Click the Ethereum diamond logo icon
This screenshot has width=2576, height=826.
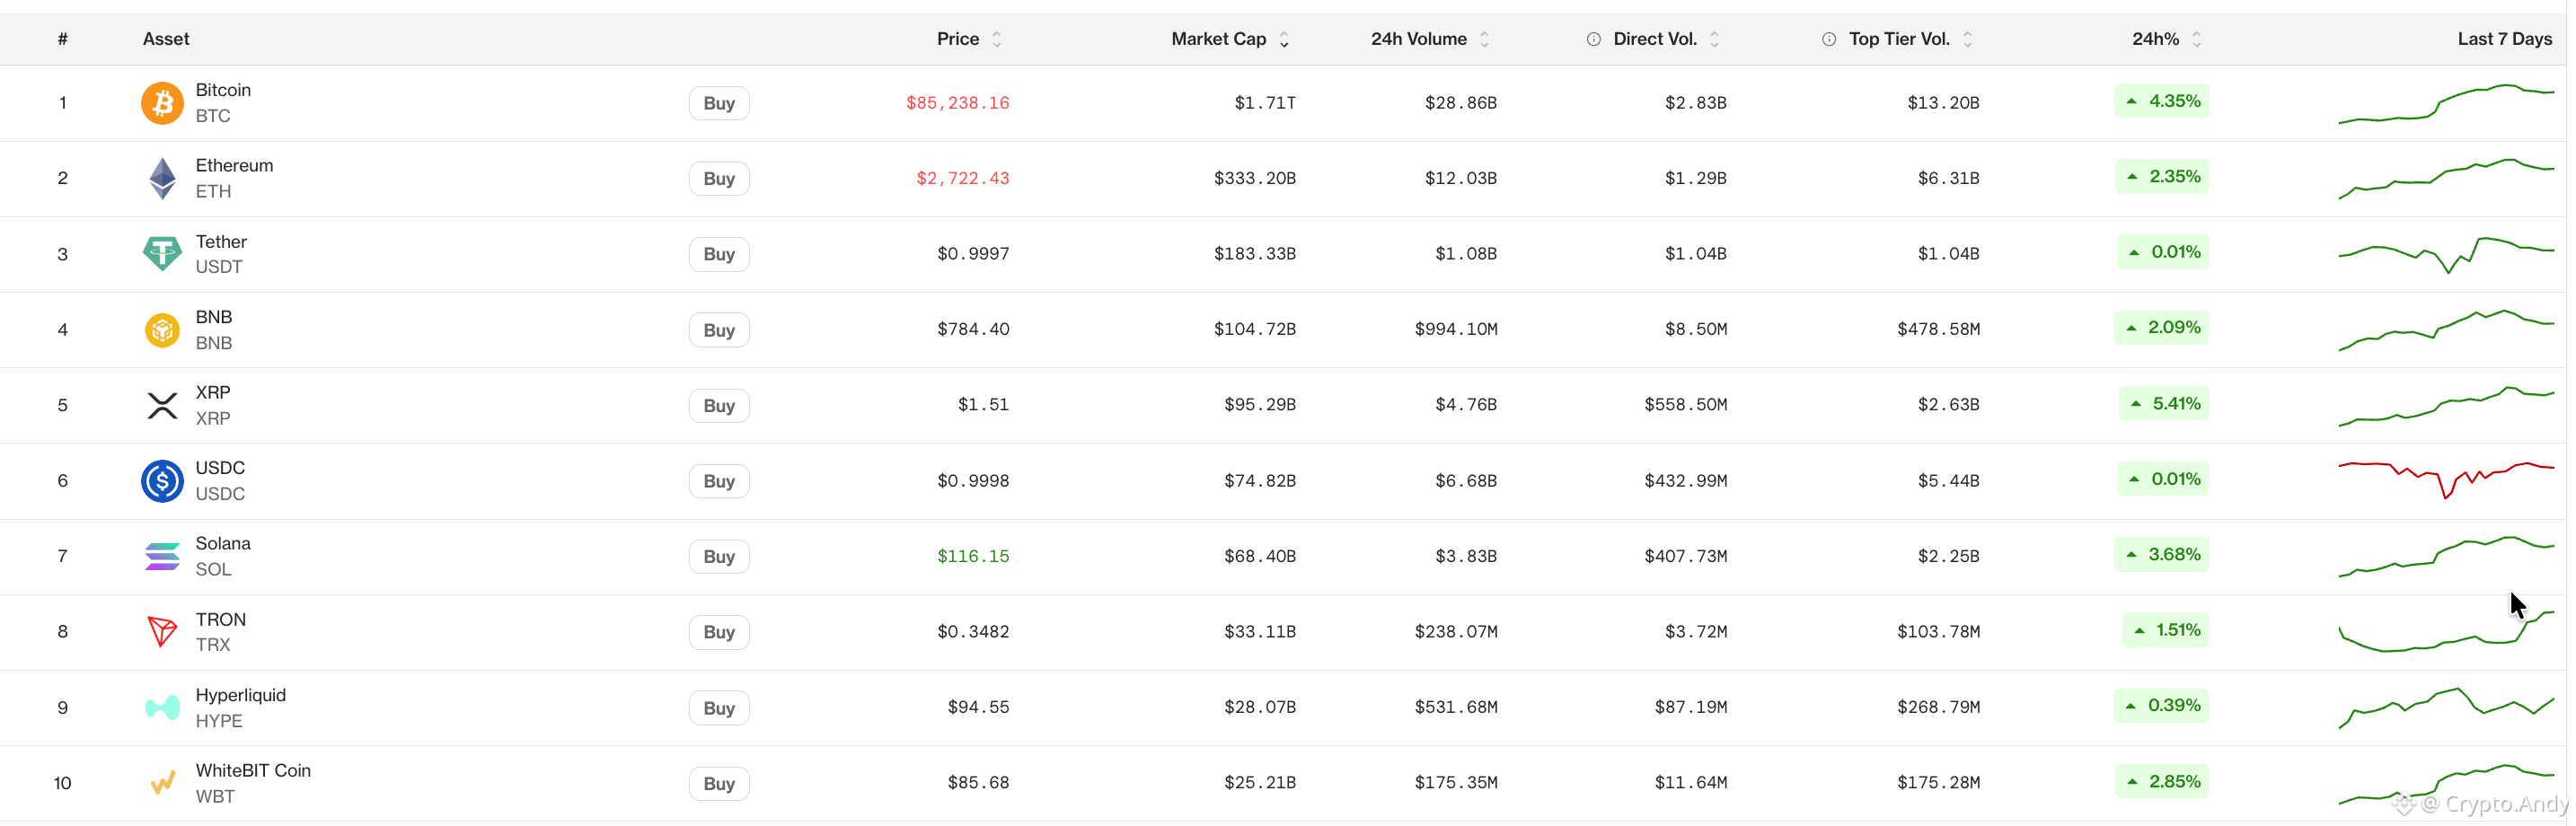pos(162,179)
